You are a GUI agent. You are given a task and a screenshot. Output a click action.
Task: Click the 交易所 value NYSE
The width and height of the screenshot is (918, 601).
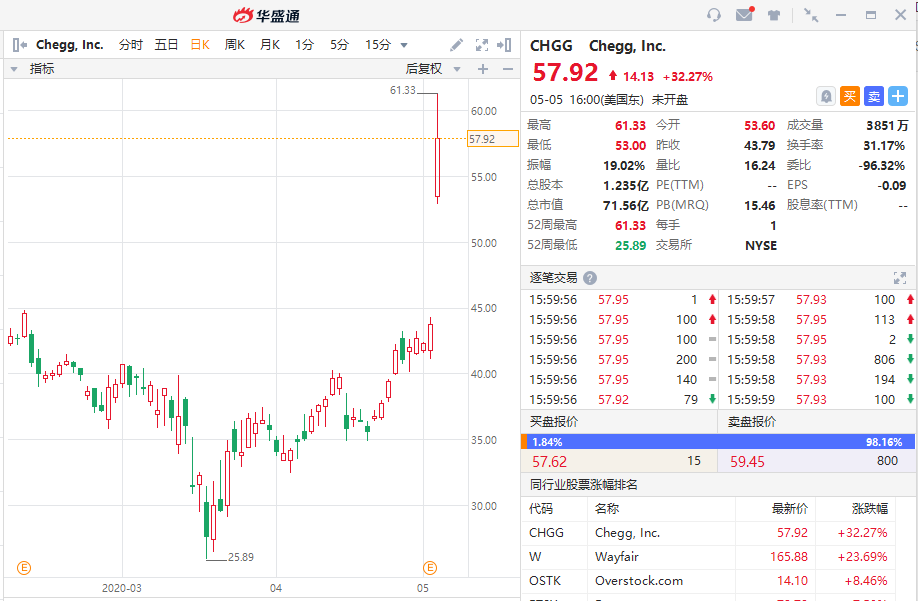coord(761,246)
